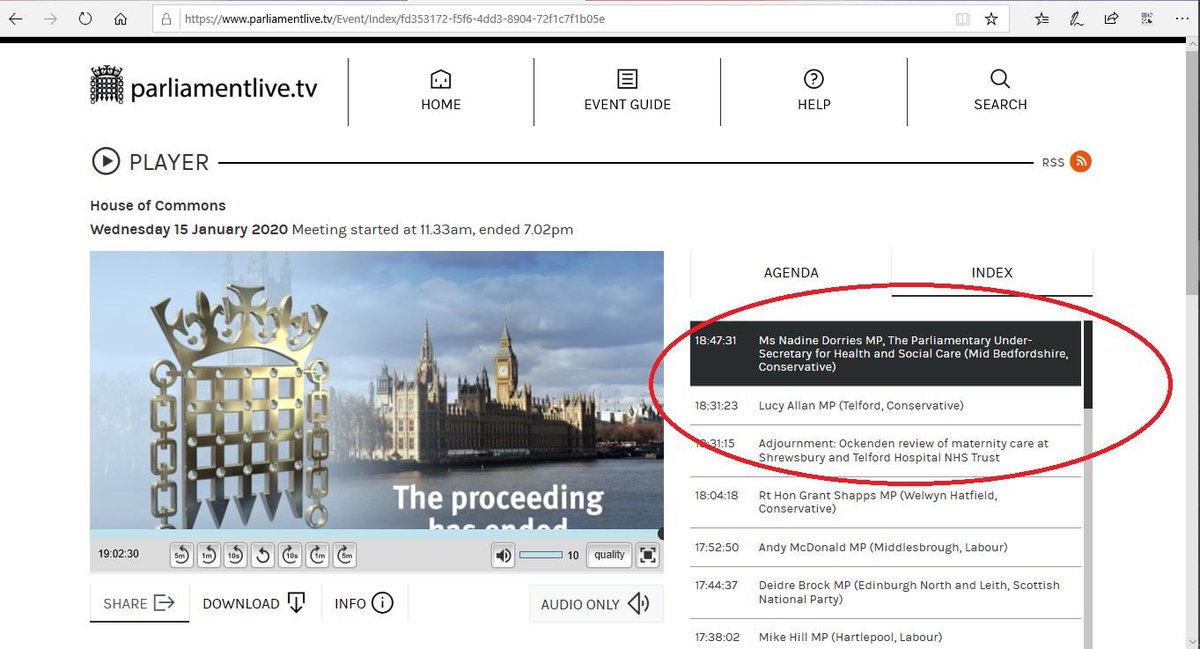
Task: Jump to Andy McDonald MP index entry
Action: 886,547
